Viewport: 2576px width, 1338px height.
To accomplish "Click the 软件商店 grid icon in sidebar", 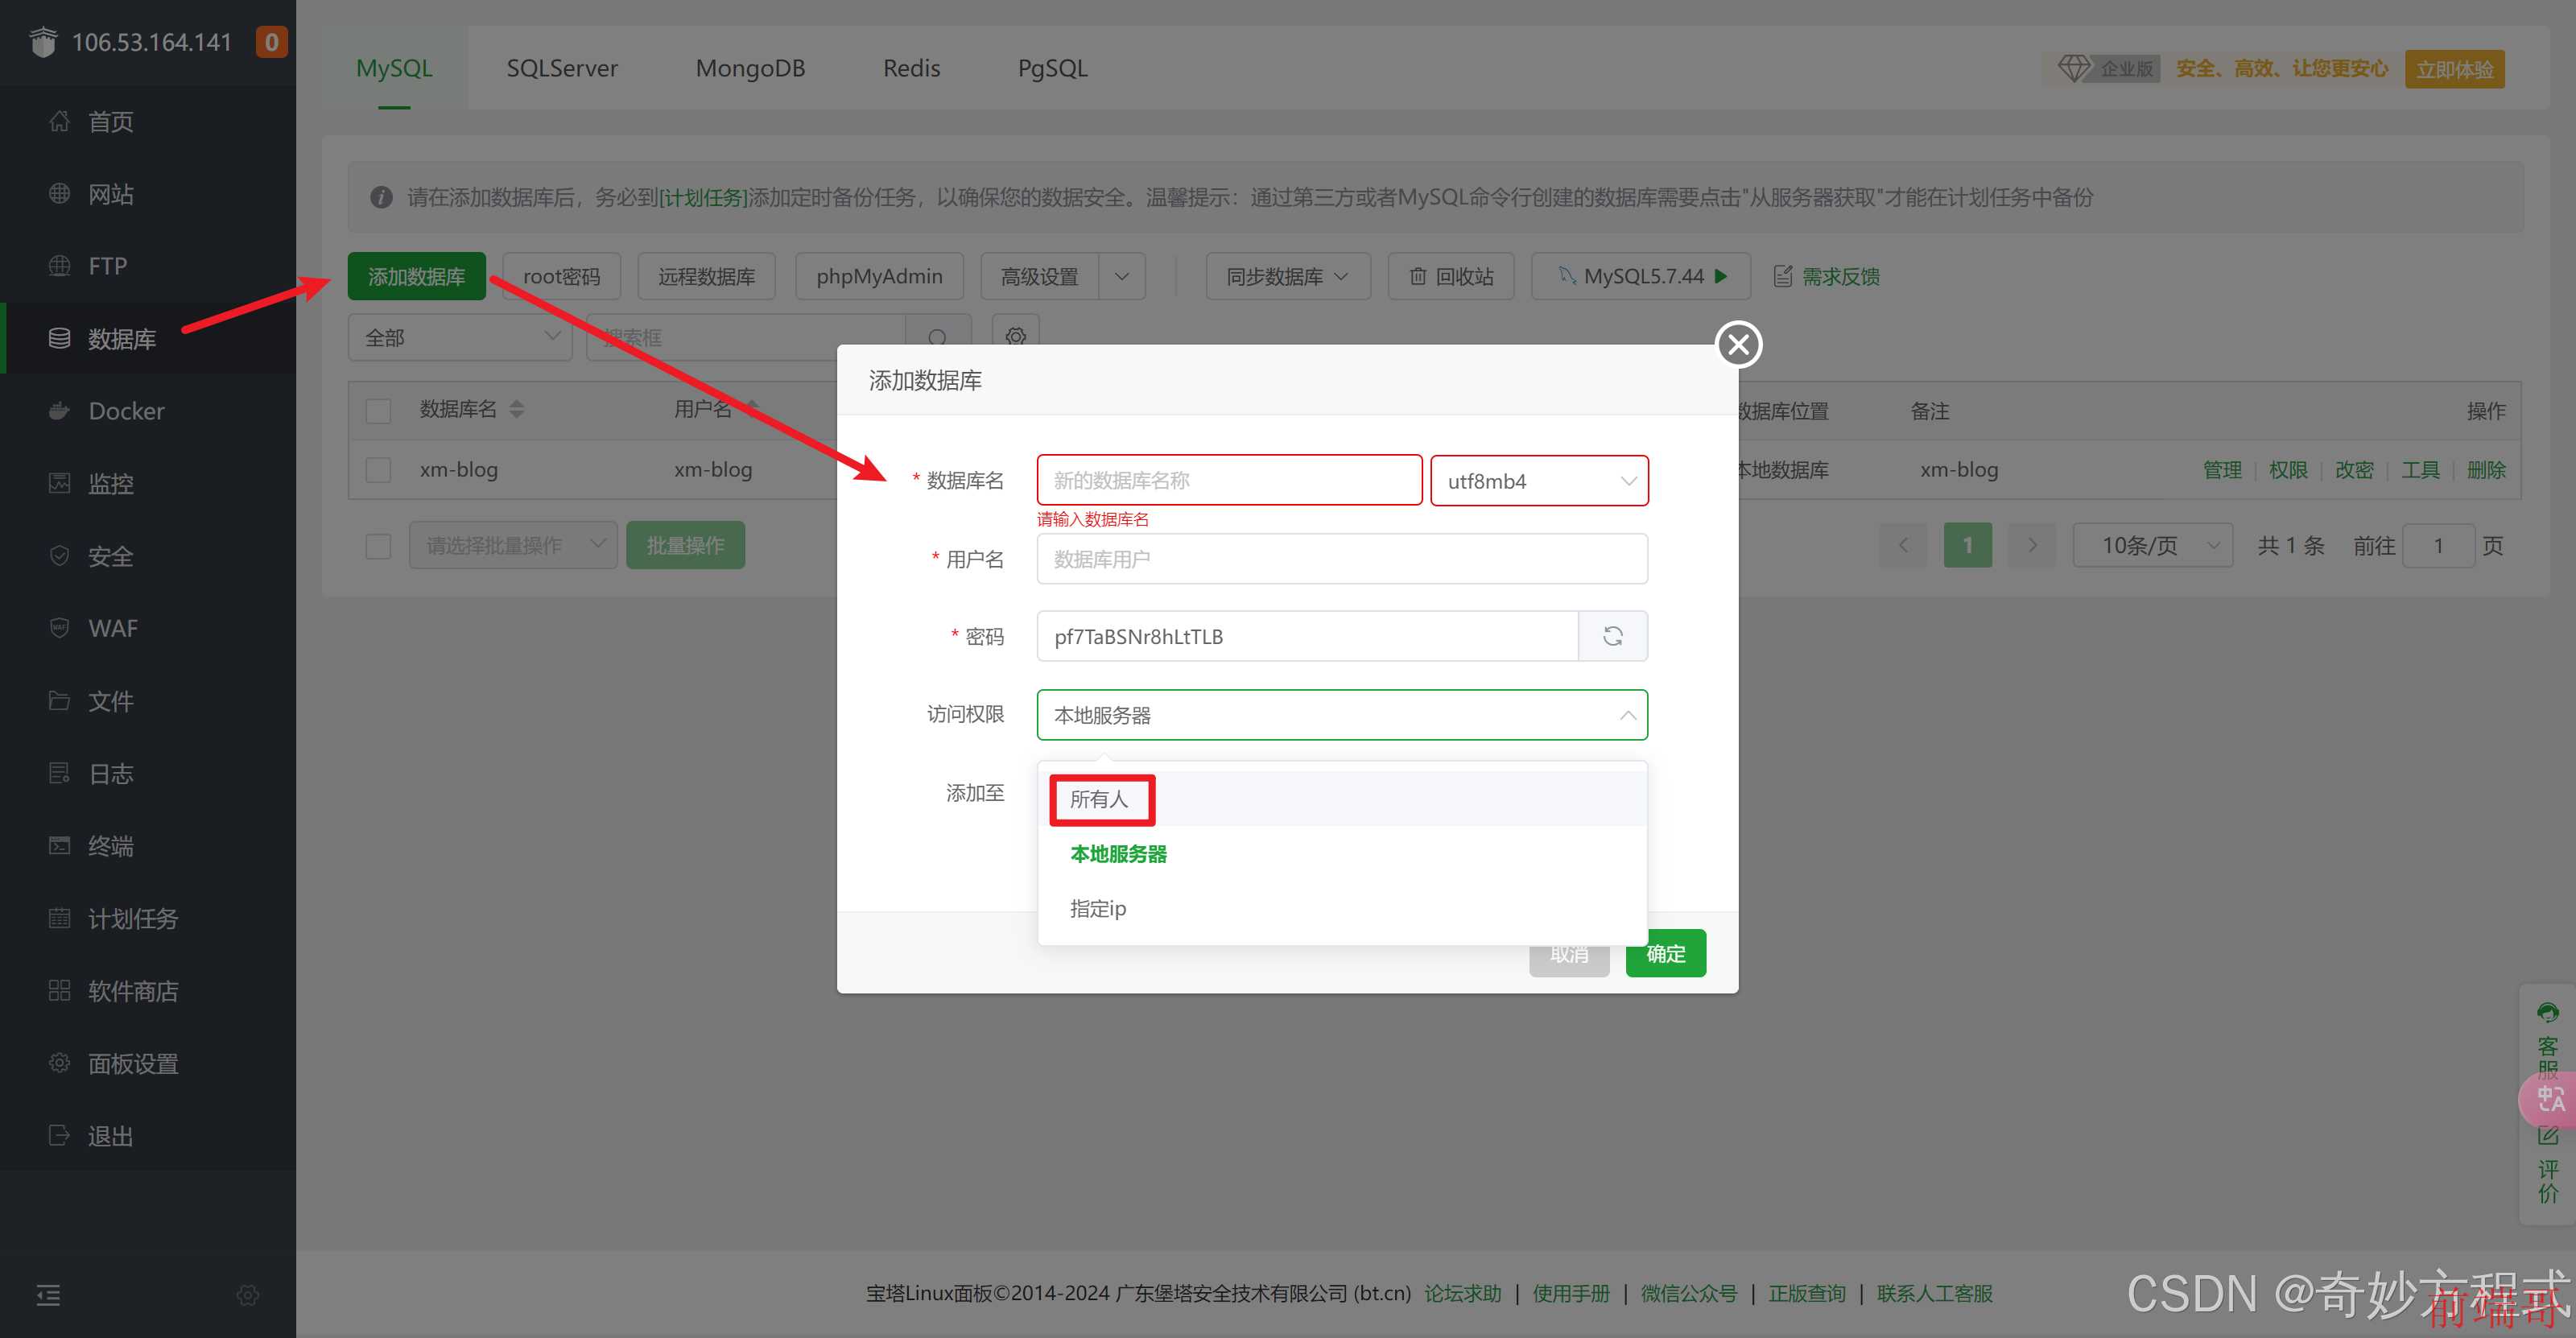I will tap(59, 991).
